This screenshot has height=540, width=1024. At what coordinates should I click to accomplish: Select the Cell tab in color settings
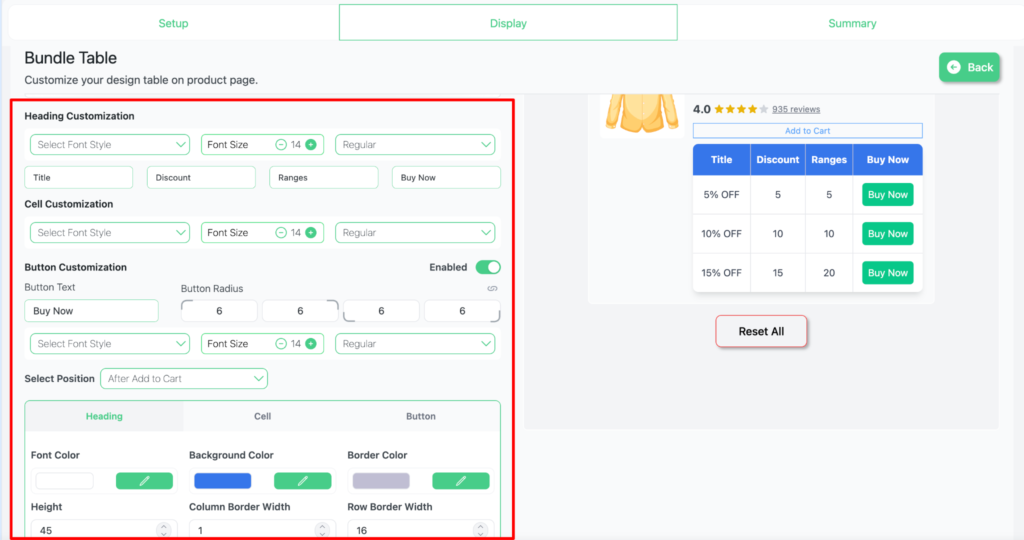click(262, 416)
